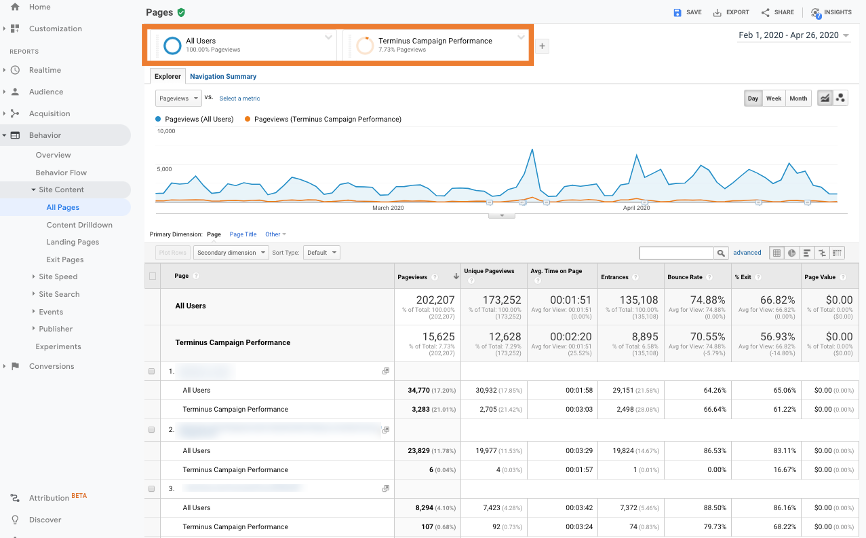Check the row 2 checkbox
866x538 pixels.
tap(152, 430)
